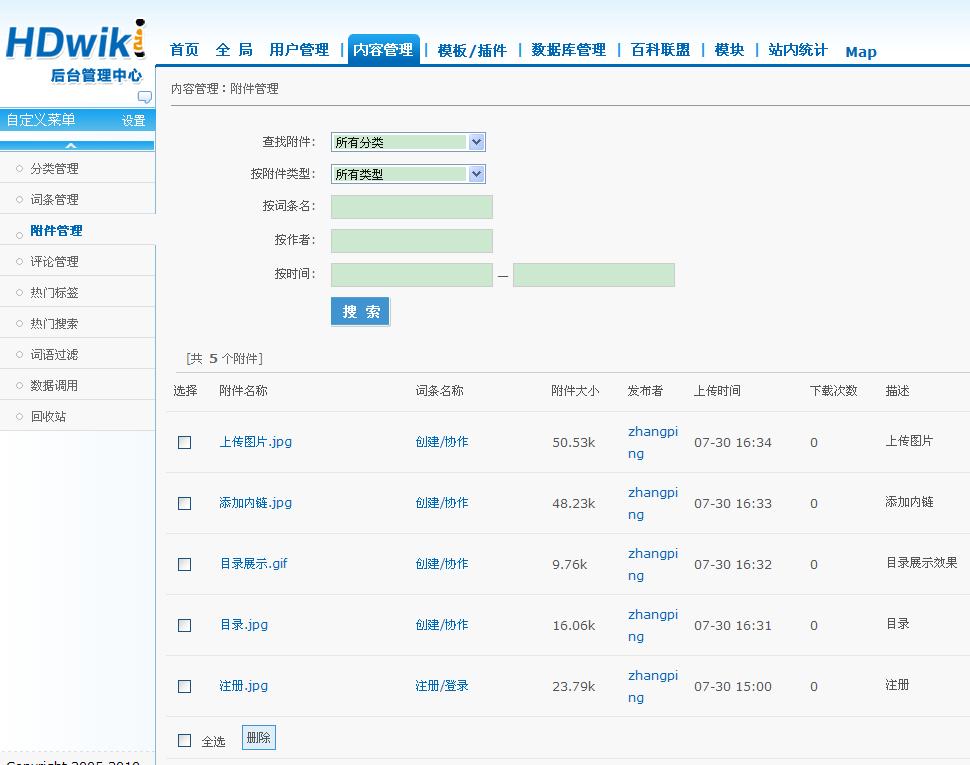Click the 删除 button
970x765 pixels.
tap(259, 737)
